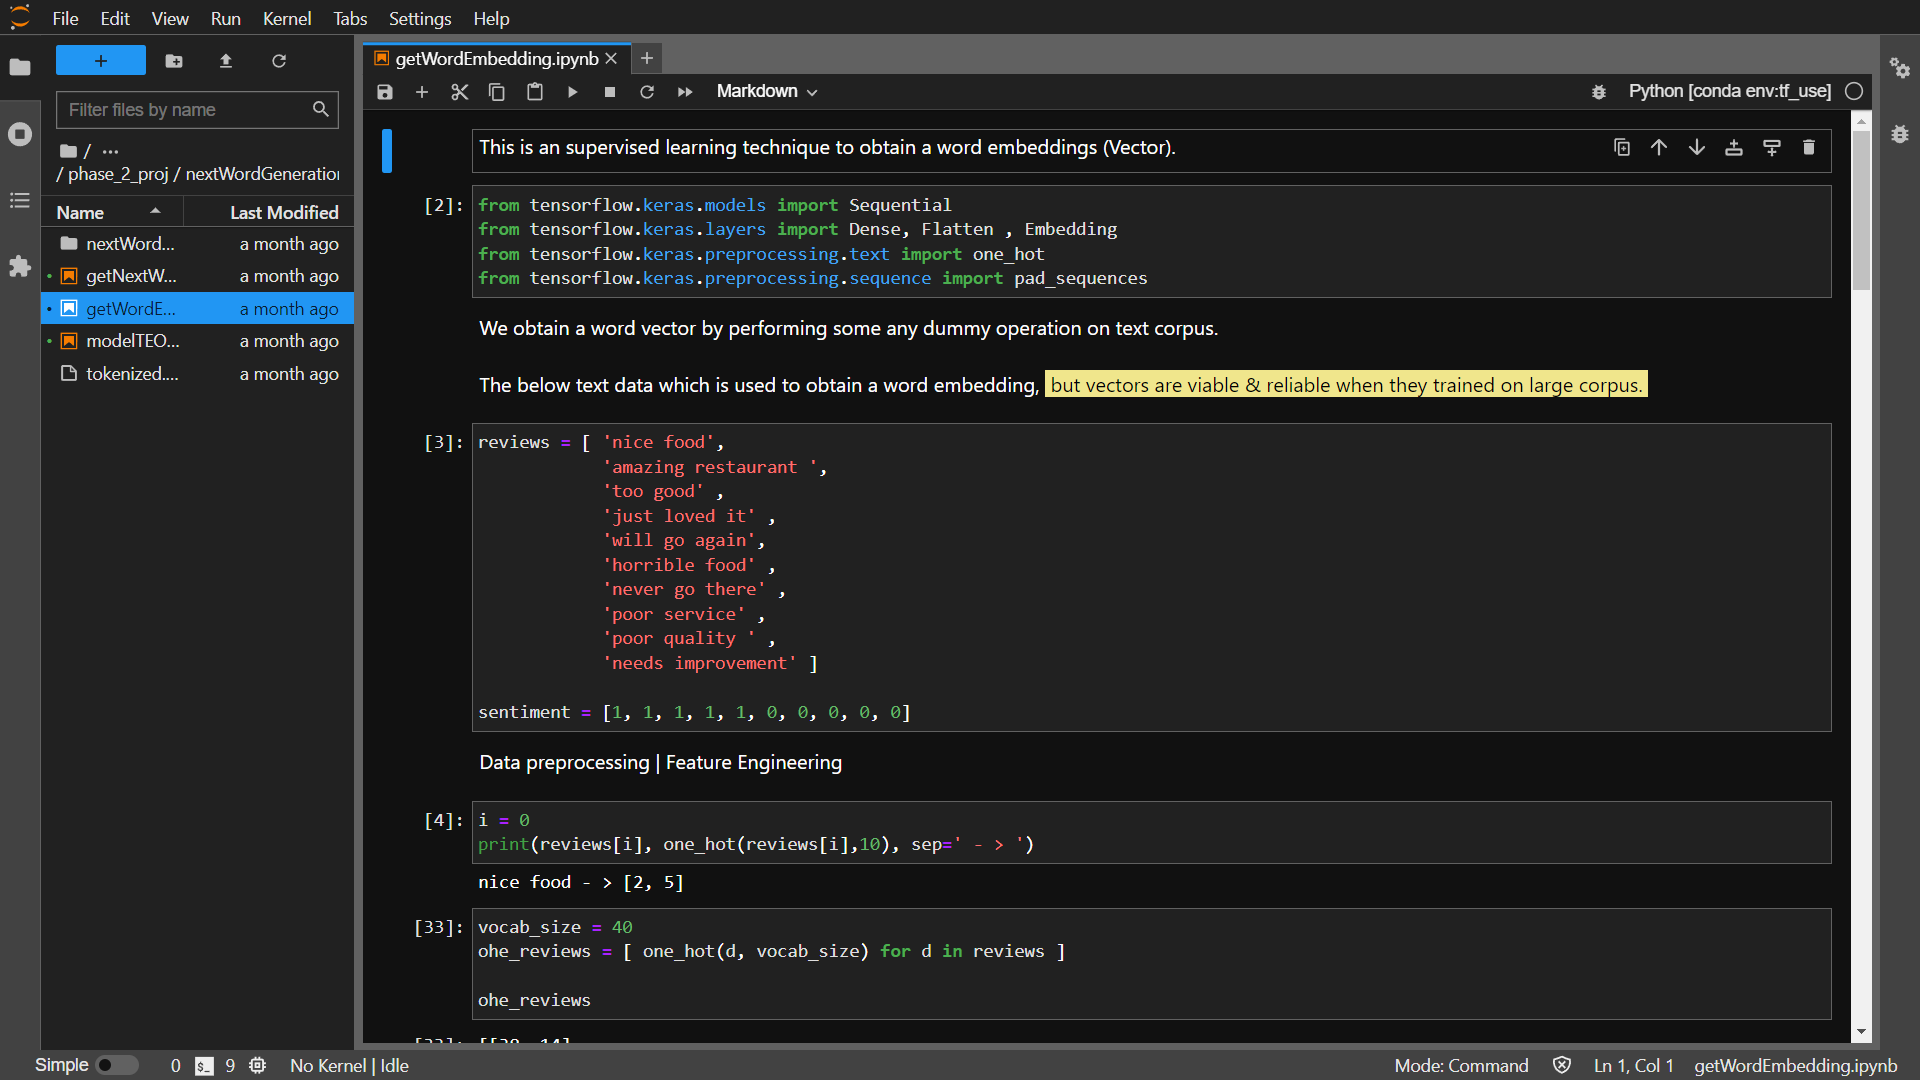The image size is (1920, 1080).
Task: Close the getWordEmbedding.ipynb tab
Action: [611, 59]
